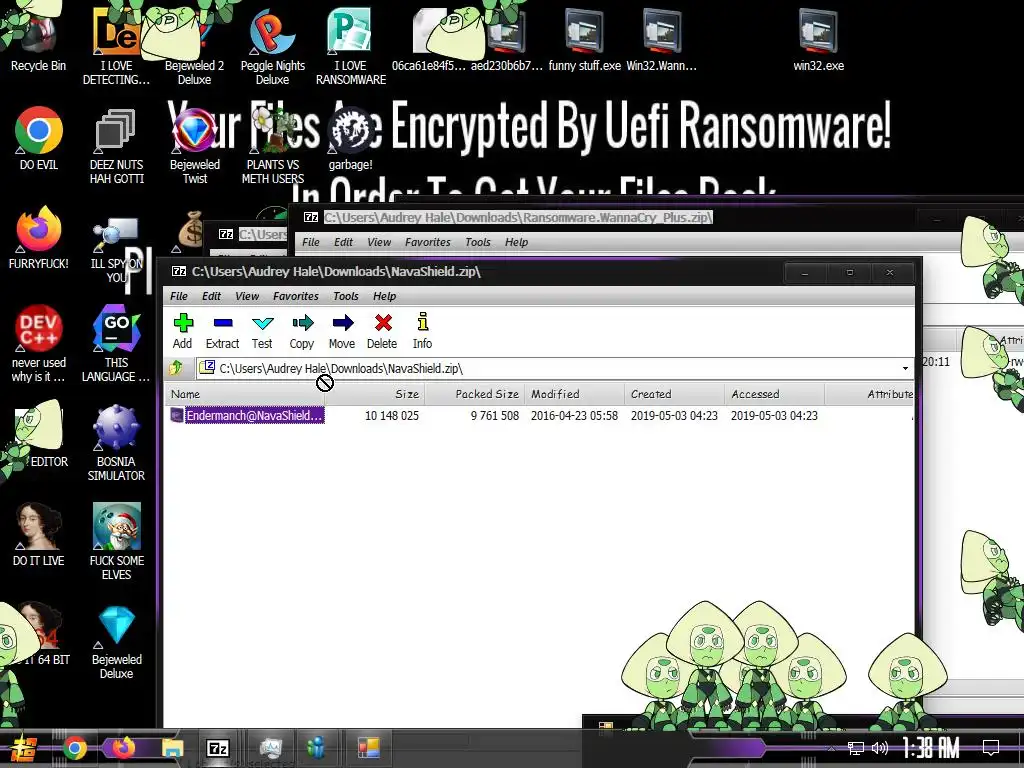This screenshot has width=1024, height=768.
Task: Open the File menu in NavaShield.zip window
Action: 178,296
